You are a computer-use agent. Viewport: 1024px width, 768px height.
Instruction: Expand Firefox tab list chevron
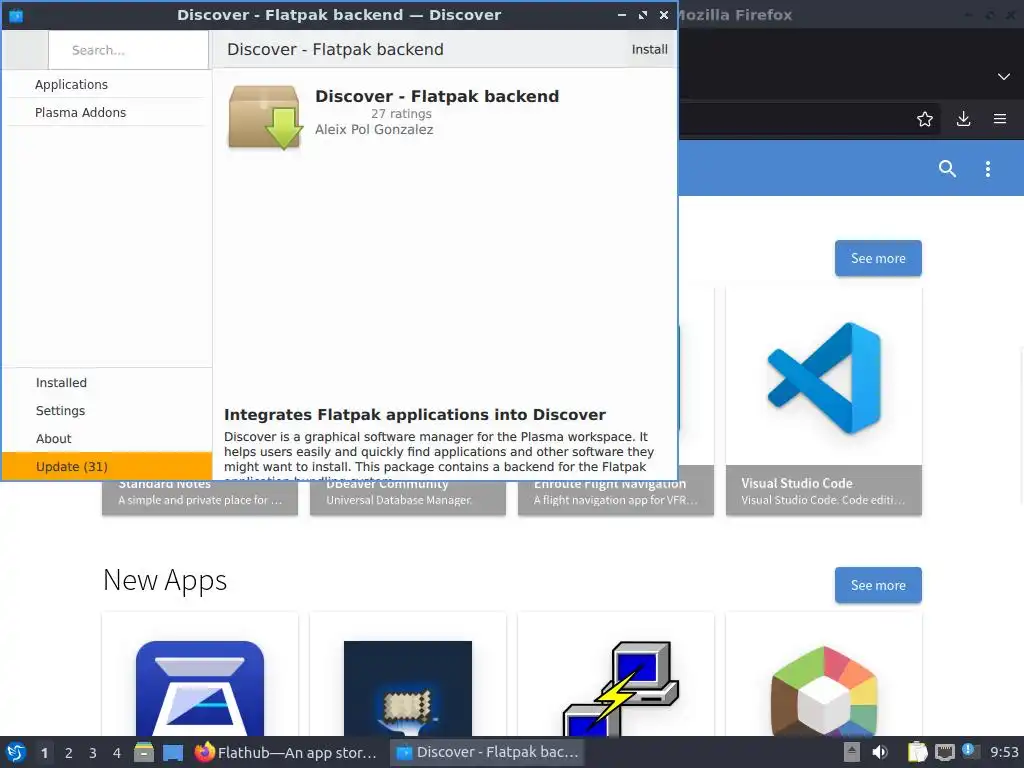[1004, 76]
